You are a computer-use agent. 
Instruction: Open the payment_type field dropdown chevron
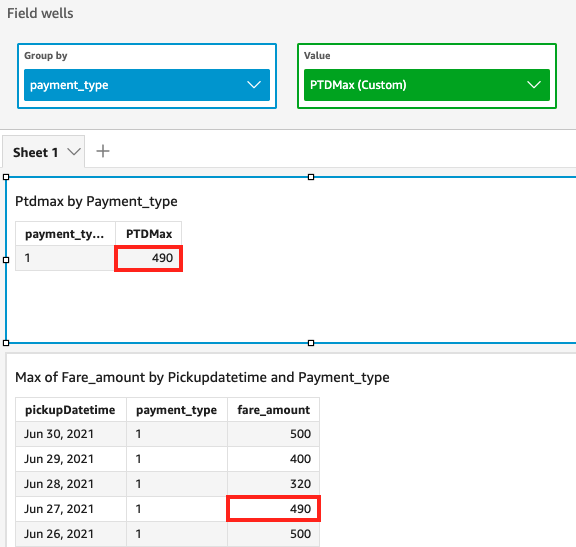(254, 85)
